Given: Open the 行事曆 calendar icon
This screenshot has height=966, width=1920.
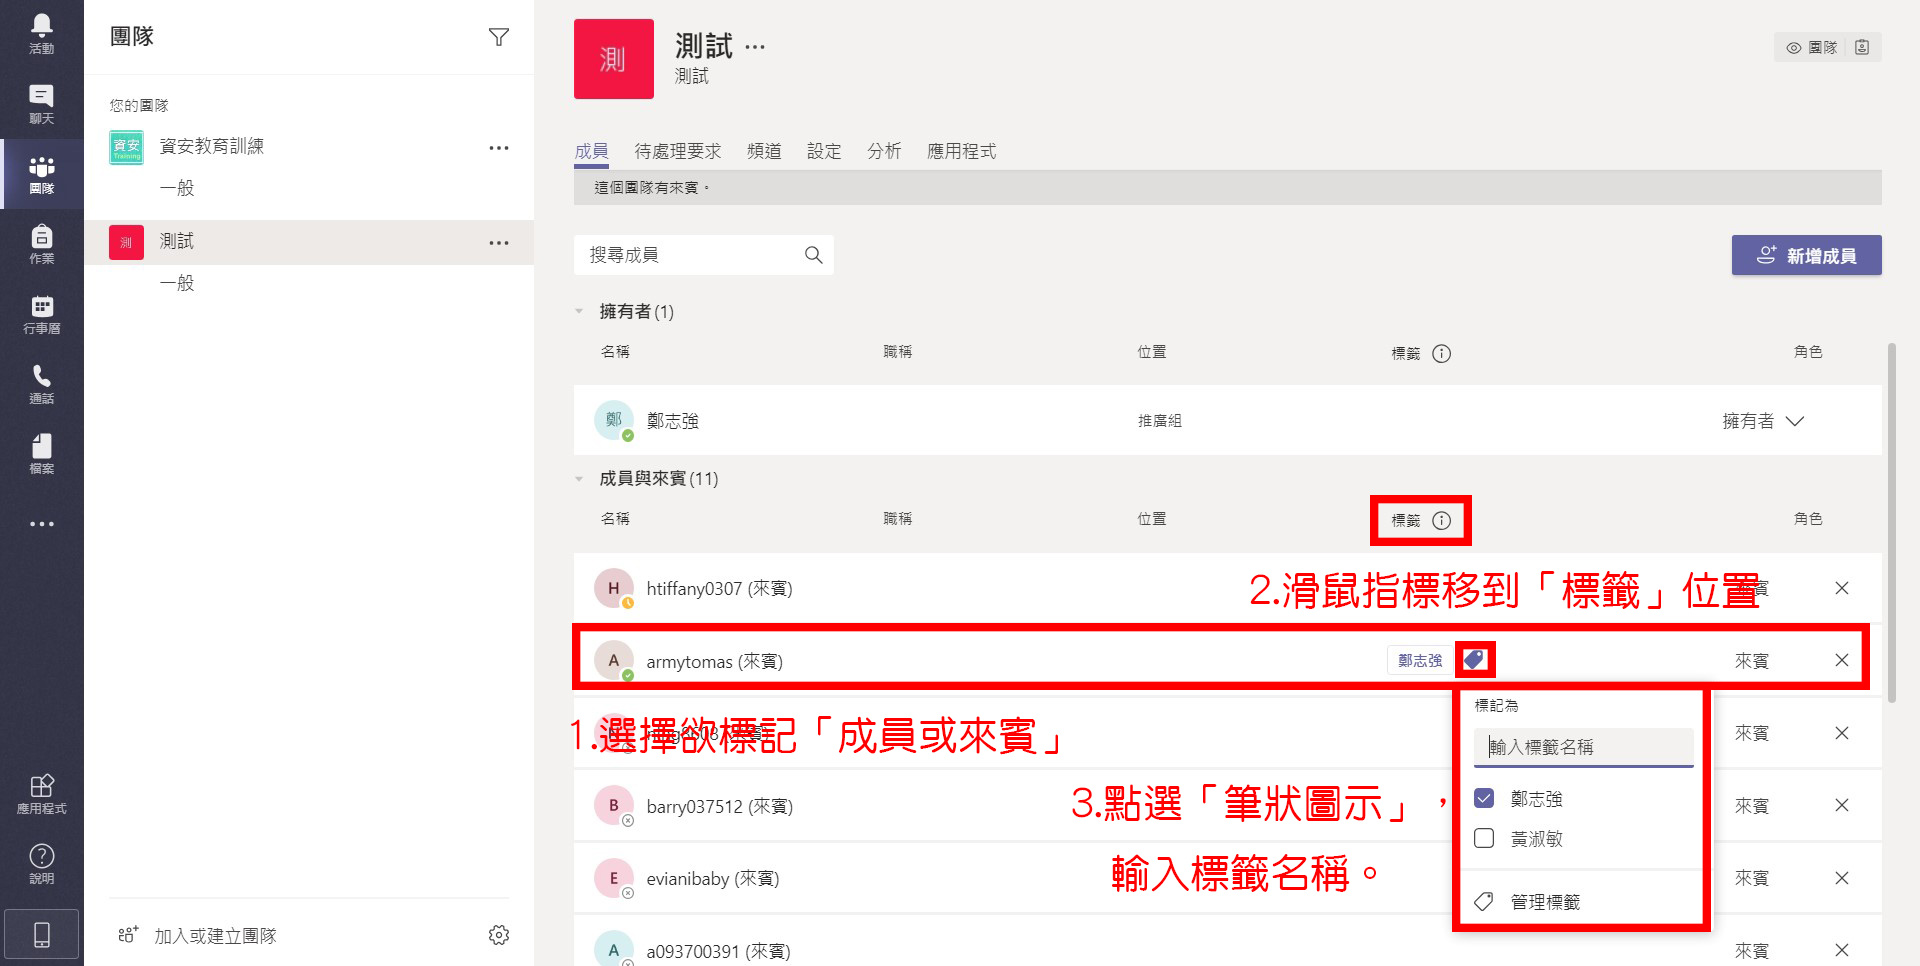Looking at the screenshot, I should (x=41, y=313).
